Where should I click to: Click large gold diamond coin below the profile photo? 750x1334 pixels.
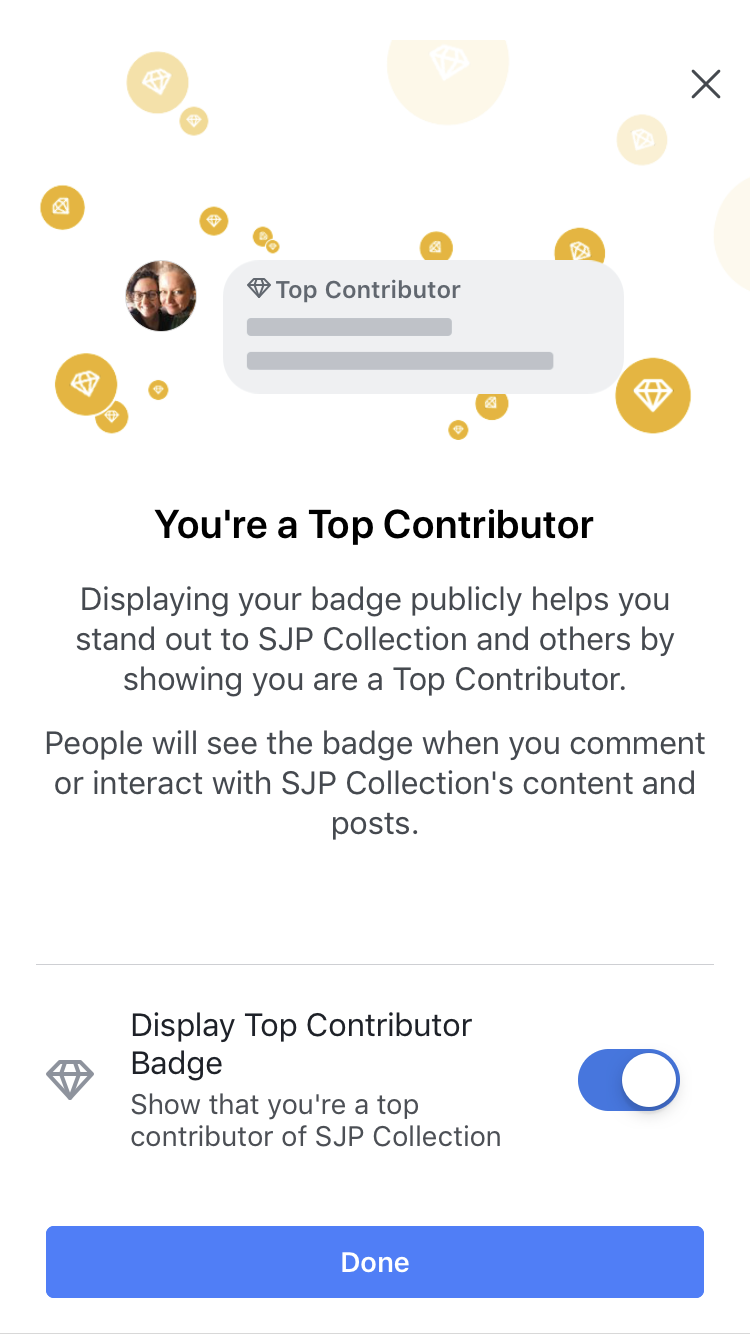point(86,384)
